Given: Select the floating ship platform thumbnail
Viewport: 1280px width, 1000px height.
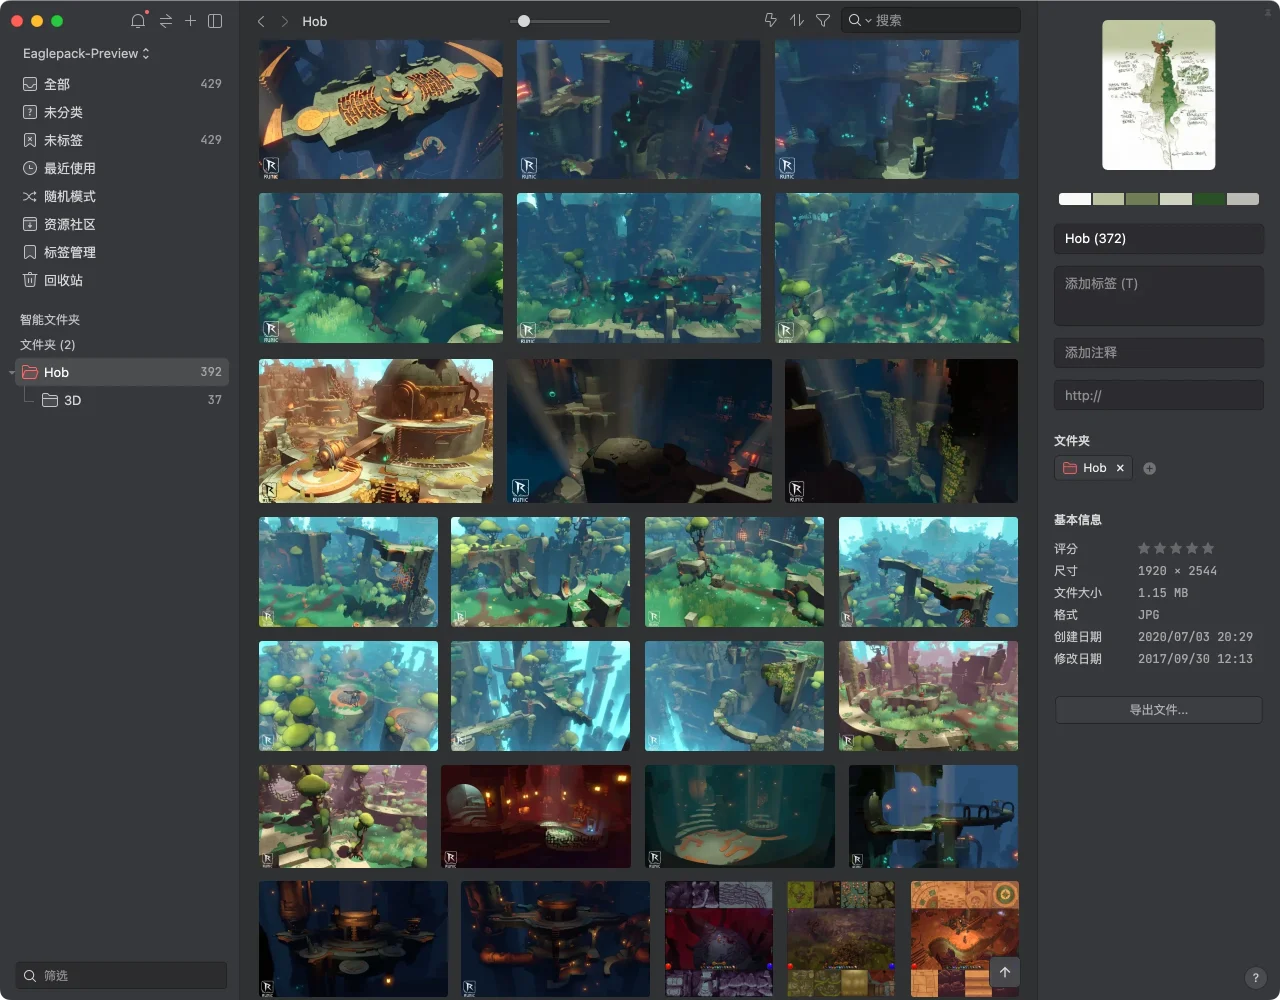Looking at the screenshot, I should click(381, 110).
